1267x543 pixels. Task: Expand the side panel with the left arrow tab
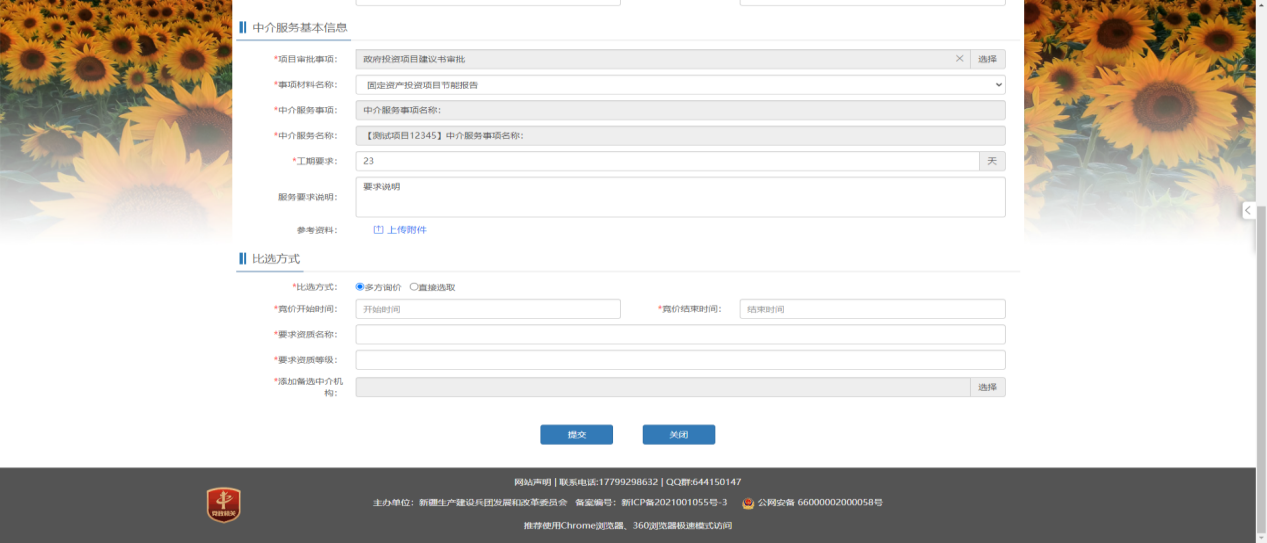(x=1248, y=210)
